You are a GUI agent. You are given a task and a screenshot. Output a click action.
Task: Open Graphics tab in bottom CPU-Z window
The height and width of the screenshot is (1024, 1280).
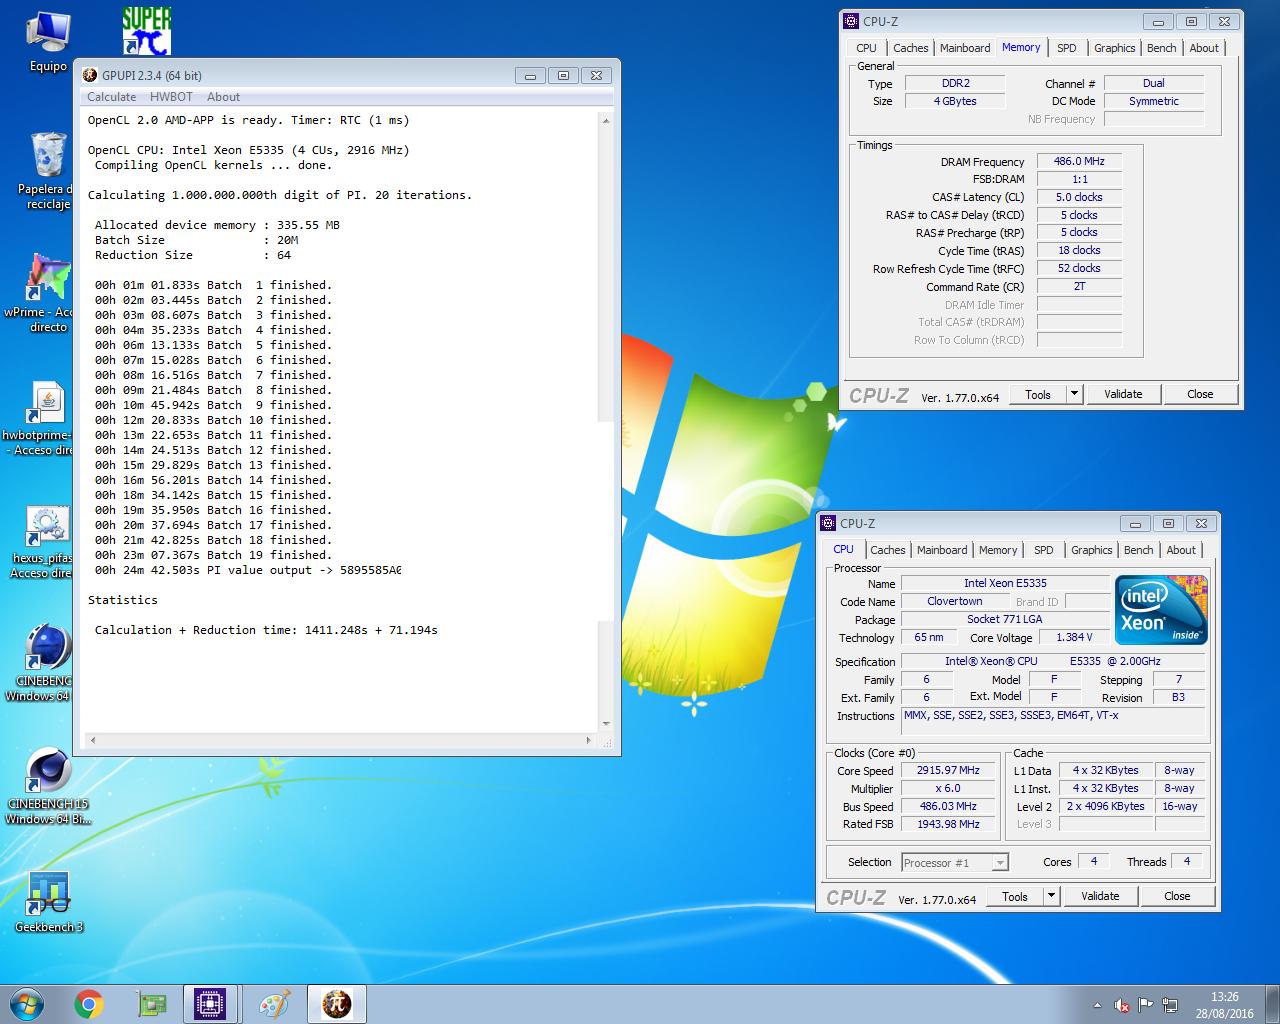[1091, 550]
